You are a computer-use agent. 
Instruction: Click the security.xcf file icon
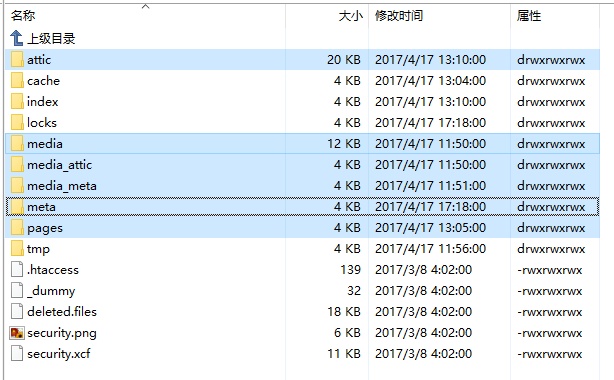[17, 354]
